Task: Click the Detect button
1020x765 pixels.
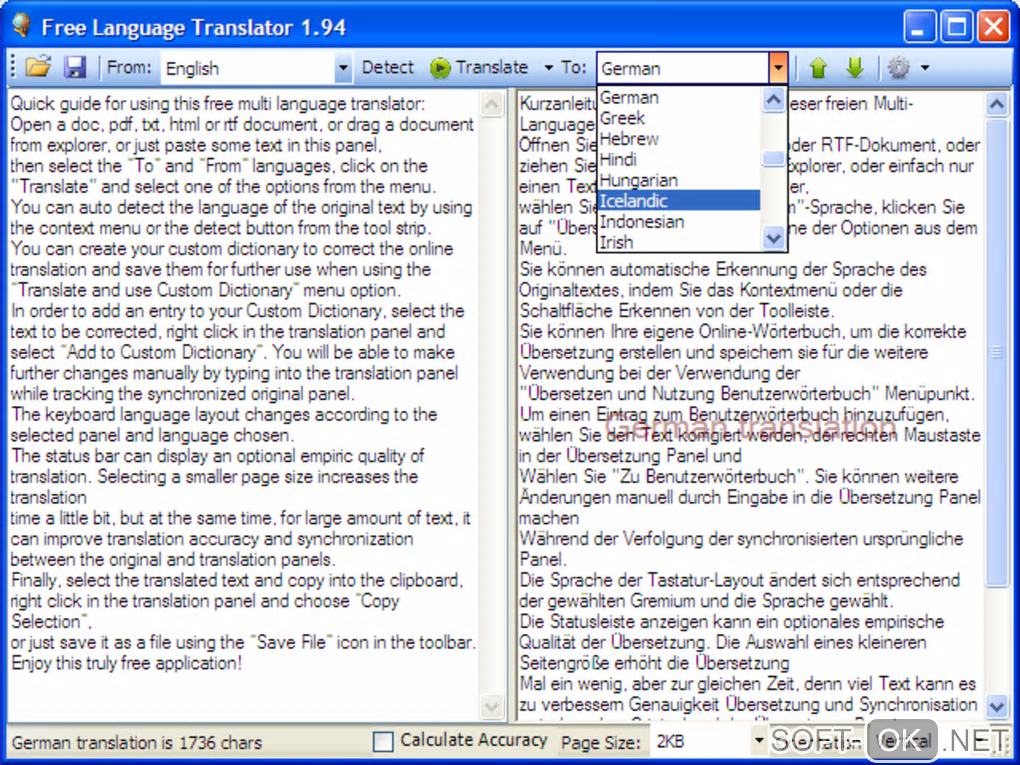Action: [388, 68]
